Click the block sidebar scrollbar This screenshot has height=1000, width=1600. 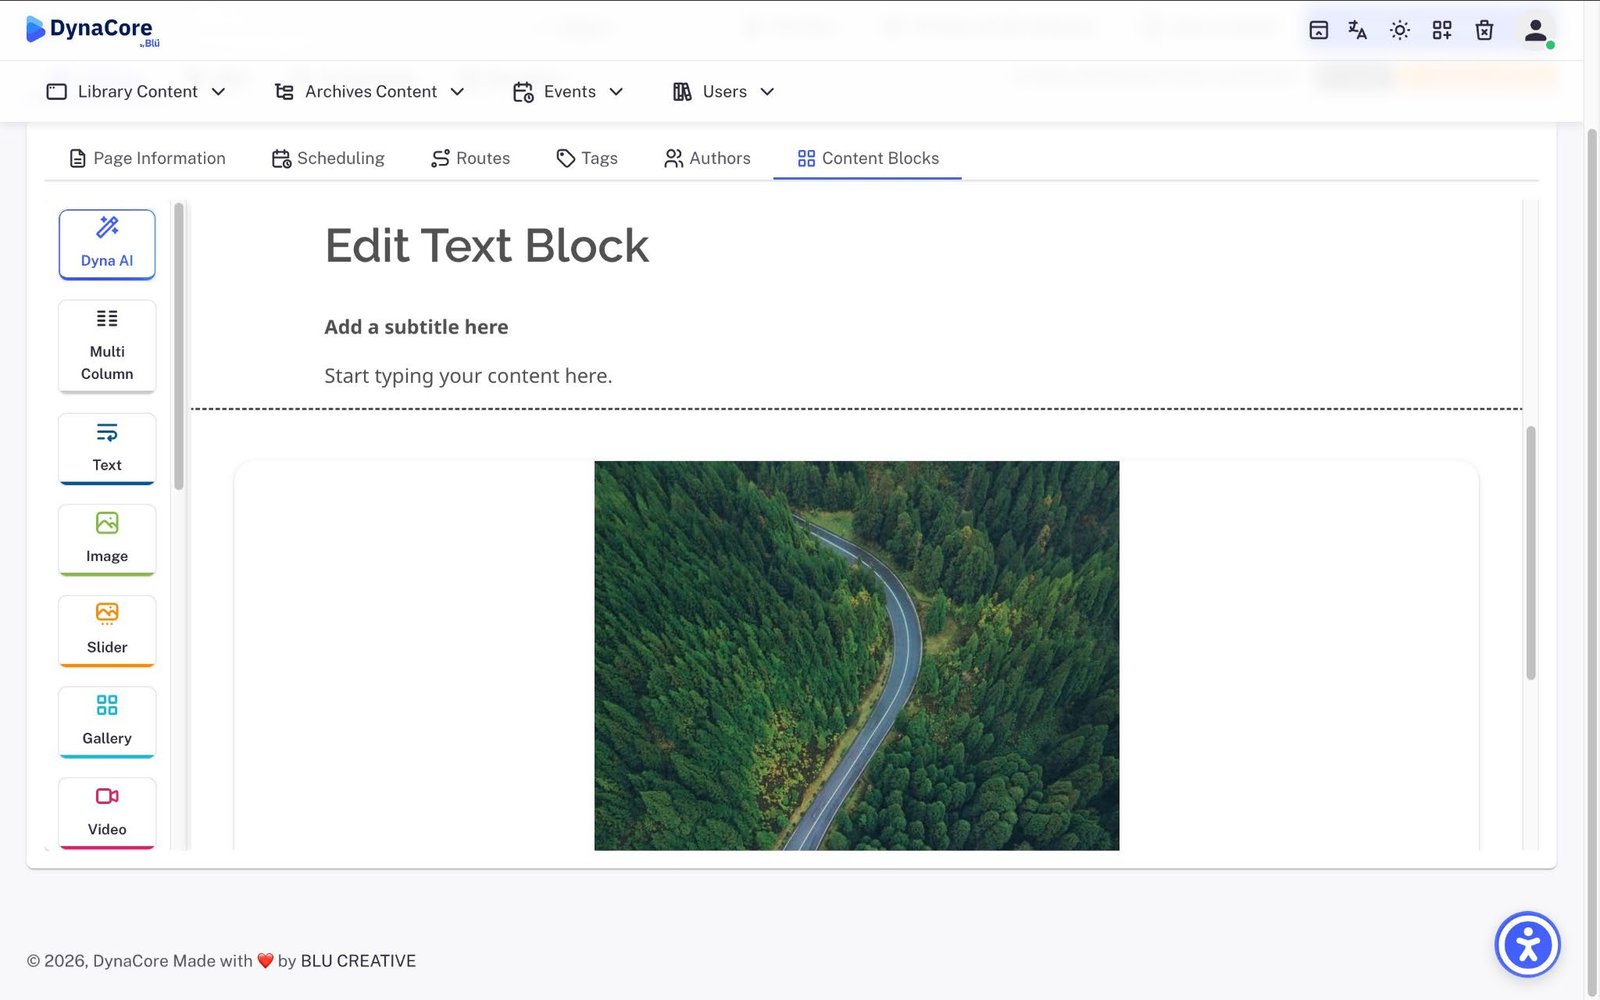(x=179, y=347)
